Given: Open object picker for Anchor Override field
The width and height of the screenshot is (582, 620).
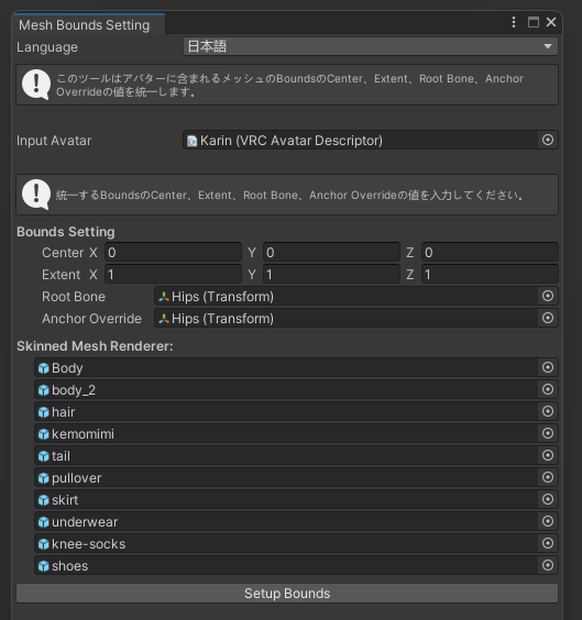Looking at the screenshot, I should [x=548, y=318].
